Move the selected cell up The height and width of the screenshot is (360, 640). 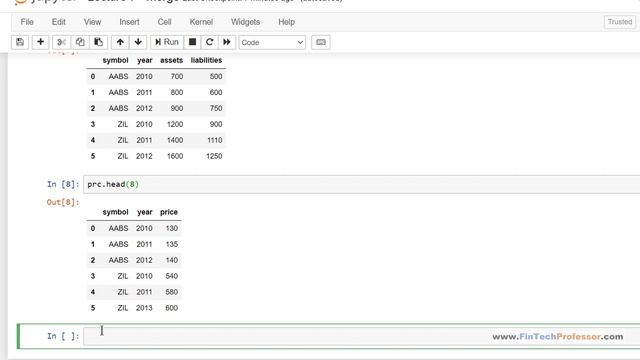pos(120,42)
